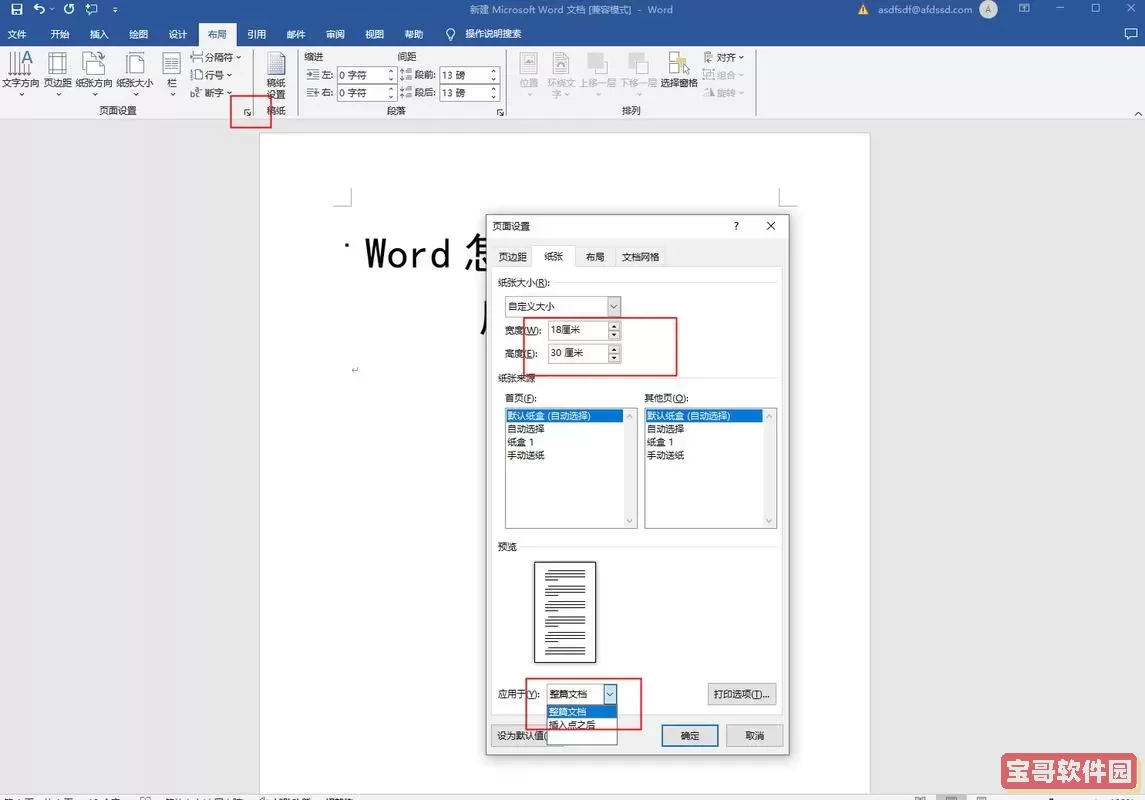The height and width of the screenshot is (800, 1145).
Task: Click the lightbulb 操作说明搜索 (Tell me) icon
Action: tap(450, 34)
